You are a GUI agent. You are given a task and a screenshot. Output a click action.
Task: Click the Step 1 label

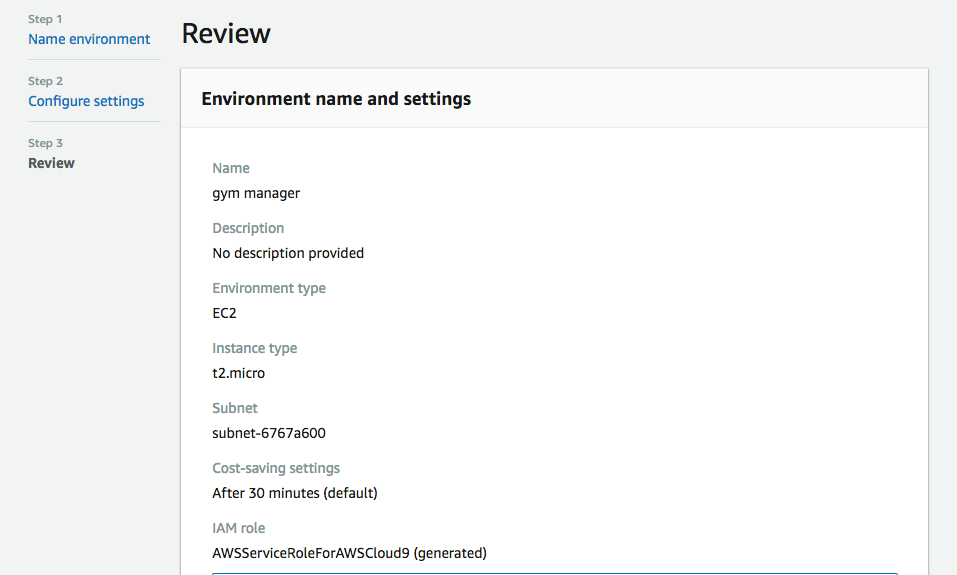click(x=45, y=19)
